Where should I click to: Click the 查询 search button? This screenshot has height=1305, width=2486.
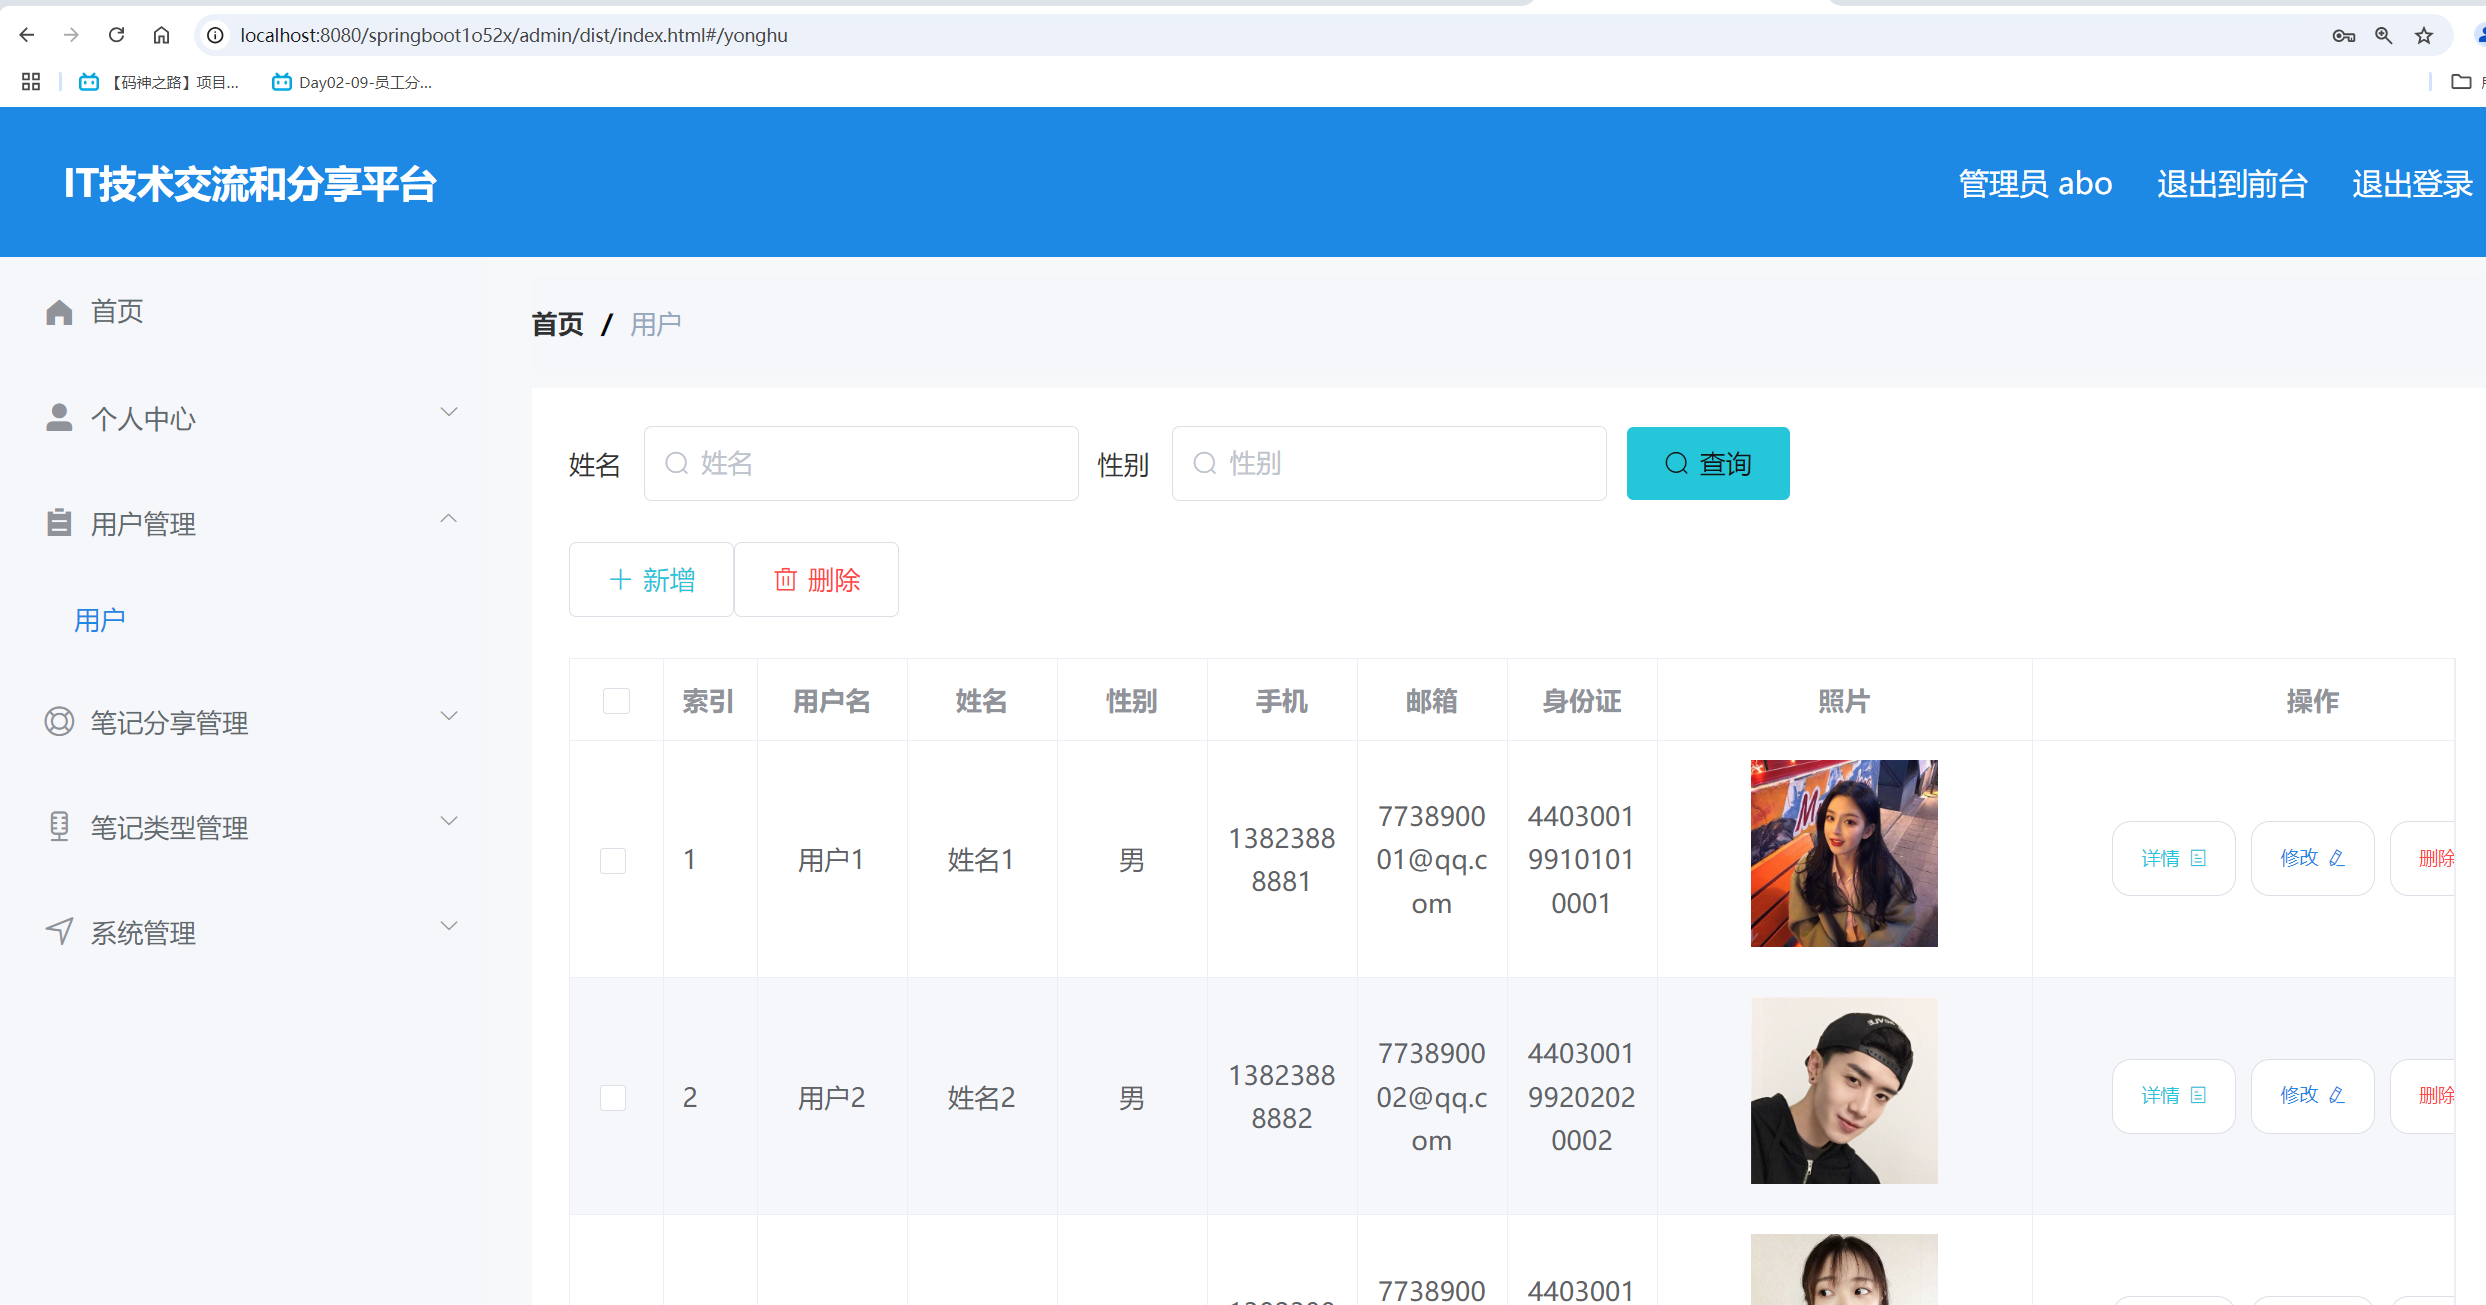pos(1707,464)
